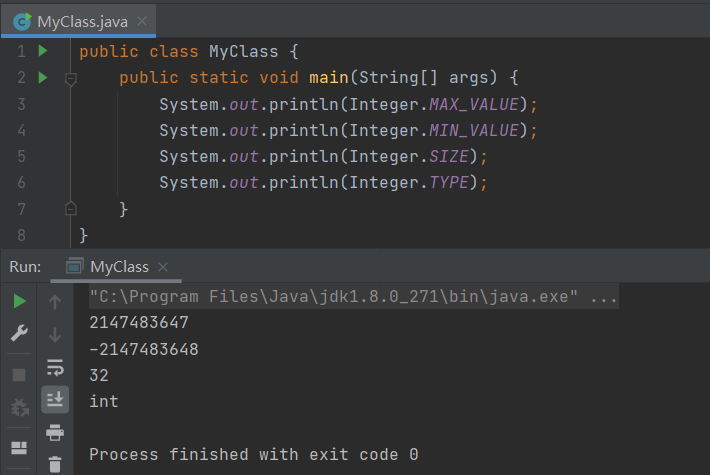Click the Restore Layout icon in the run panel

tap(19, 448)
